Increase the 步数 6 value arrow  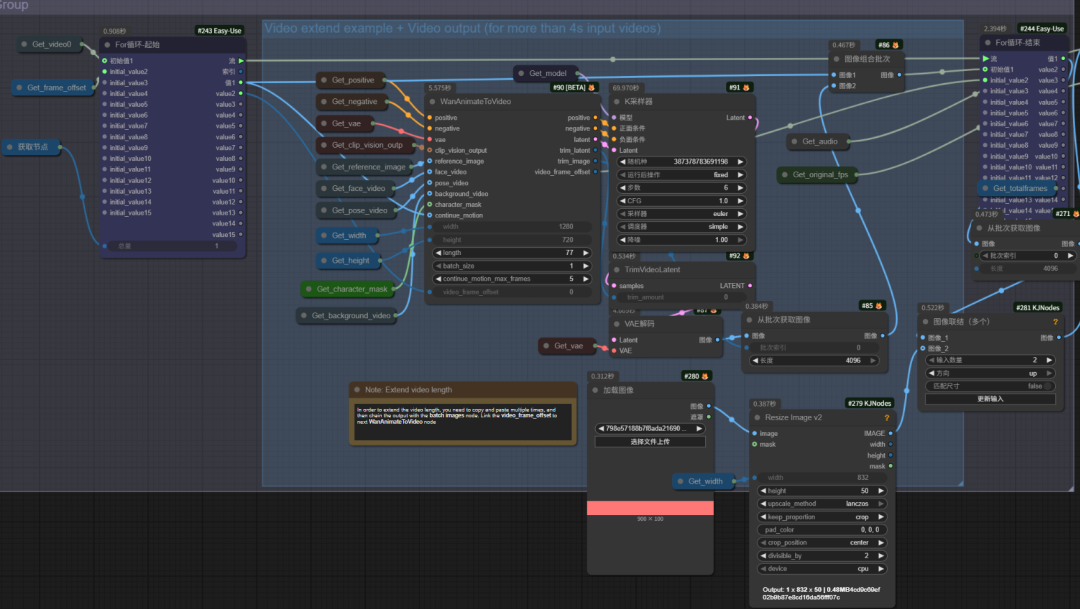[x=740, y=188]
